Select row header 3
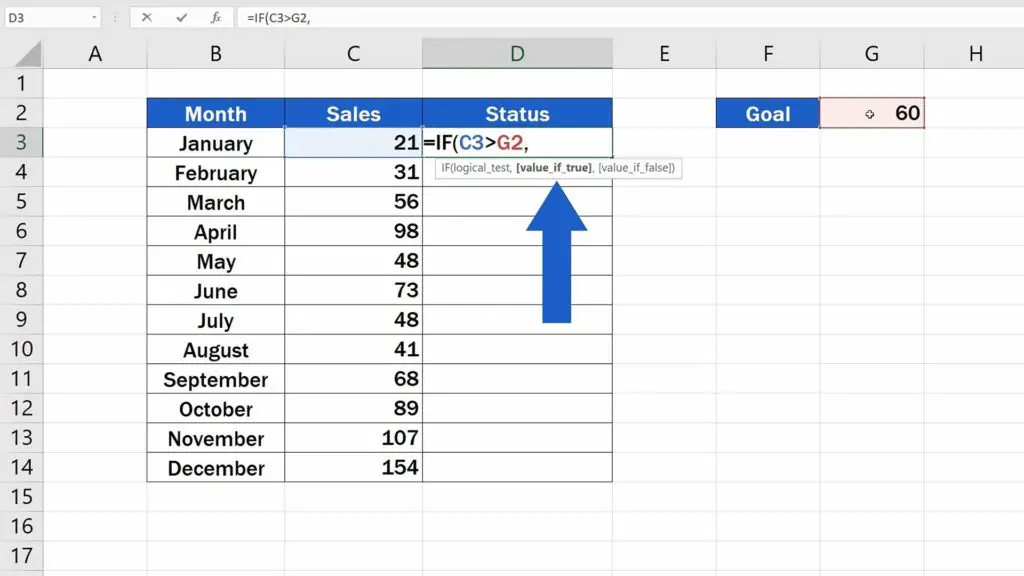 click(20, 143)
